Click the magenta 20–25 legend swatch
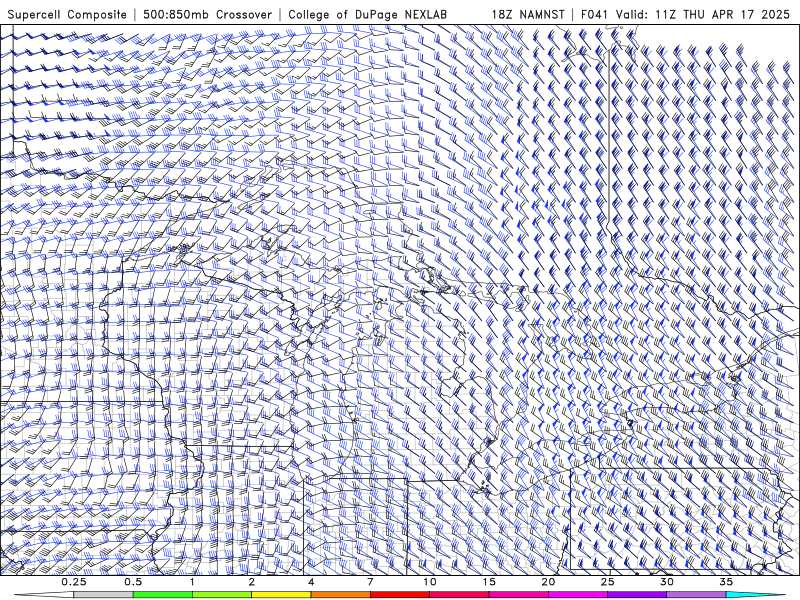The height and width of the screenshot is (600, 800). 577,595
